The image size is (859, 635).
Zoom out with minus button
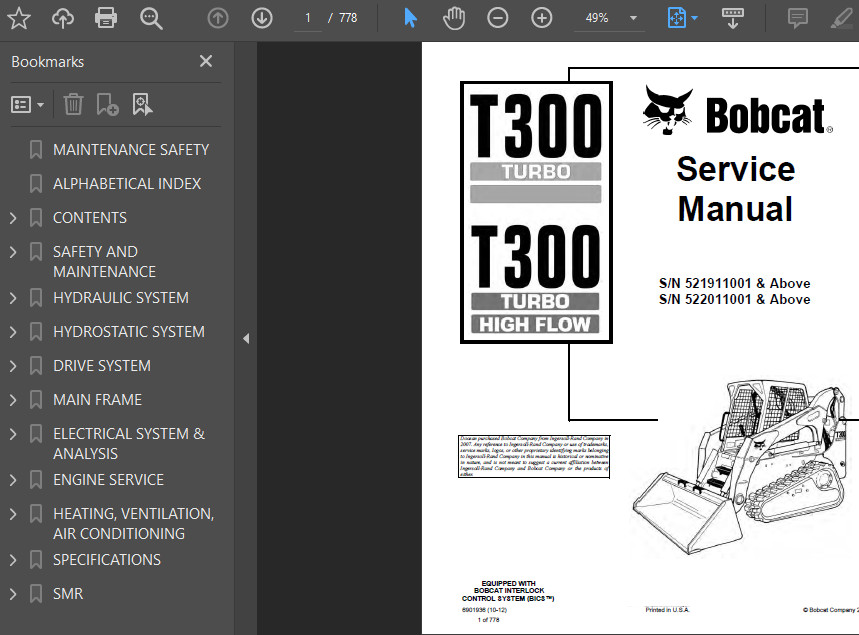[x=497, y=18]
